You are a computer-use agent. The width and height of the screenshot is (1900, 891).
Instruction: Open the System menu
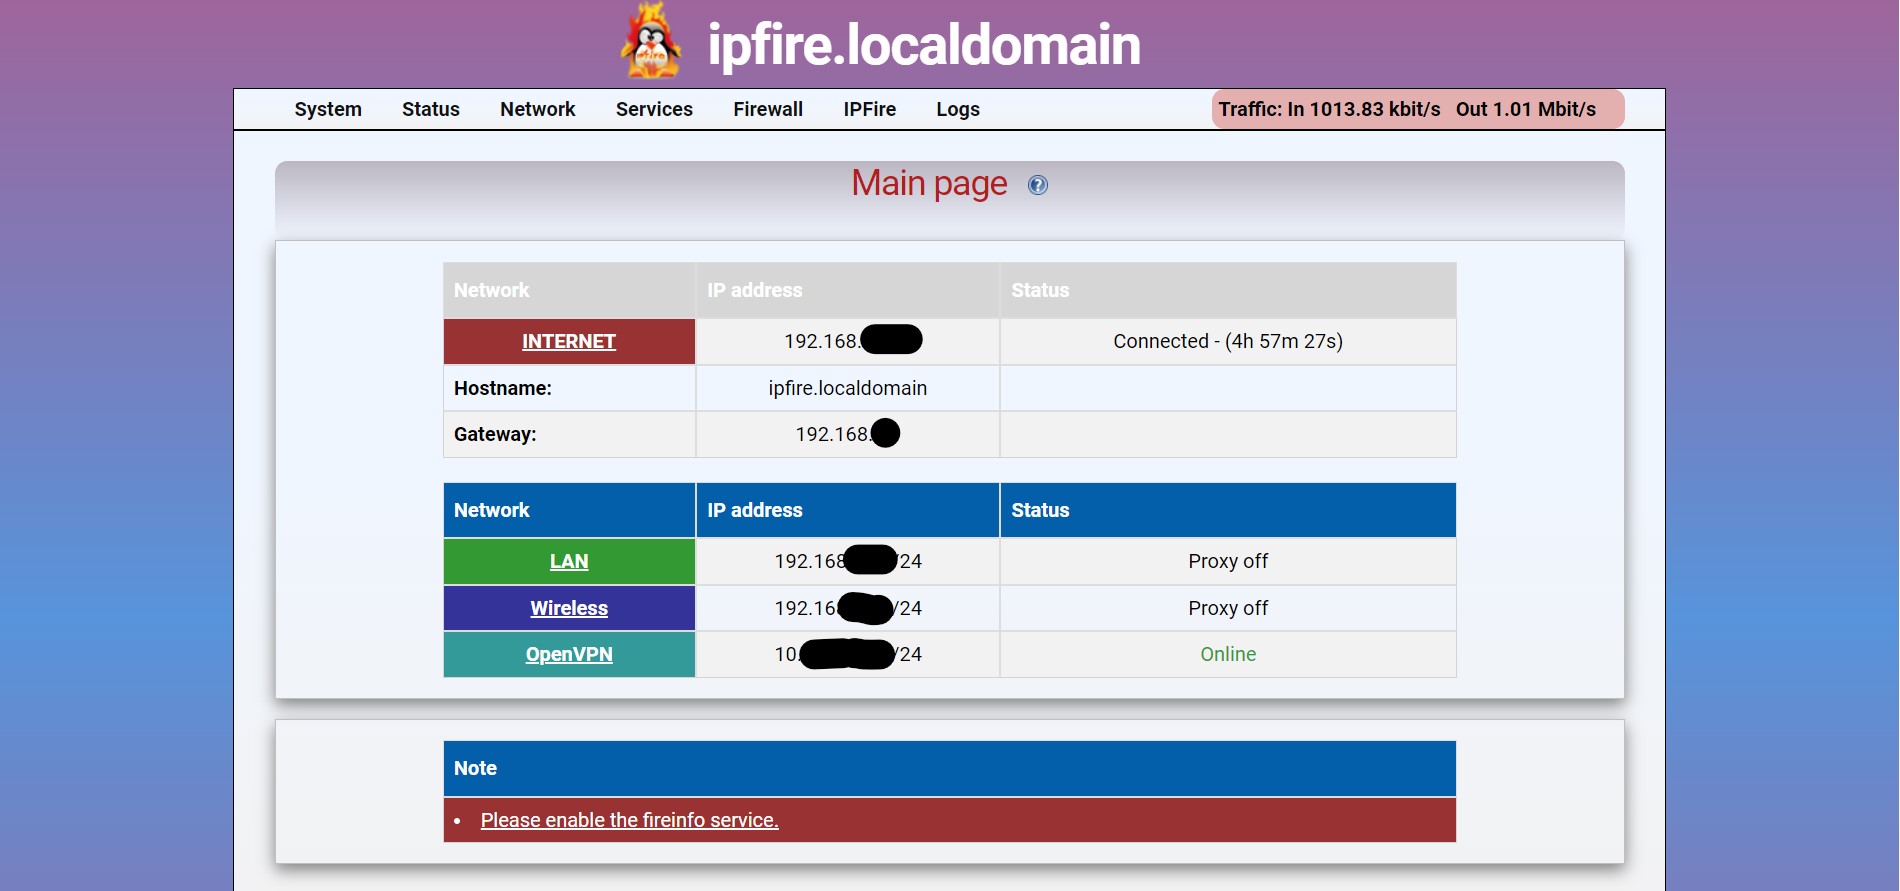tap(328, 109)
